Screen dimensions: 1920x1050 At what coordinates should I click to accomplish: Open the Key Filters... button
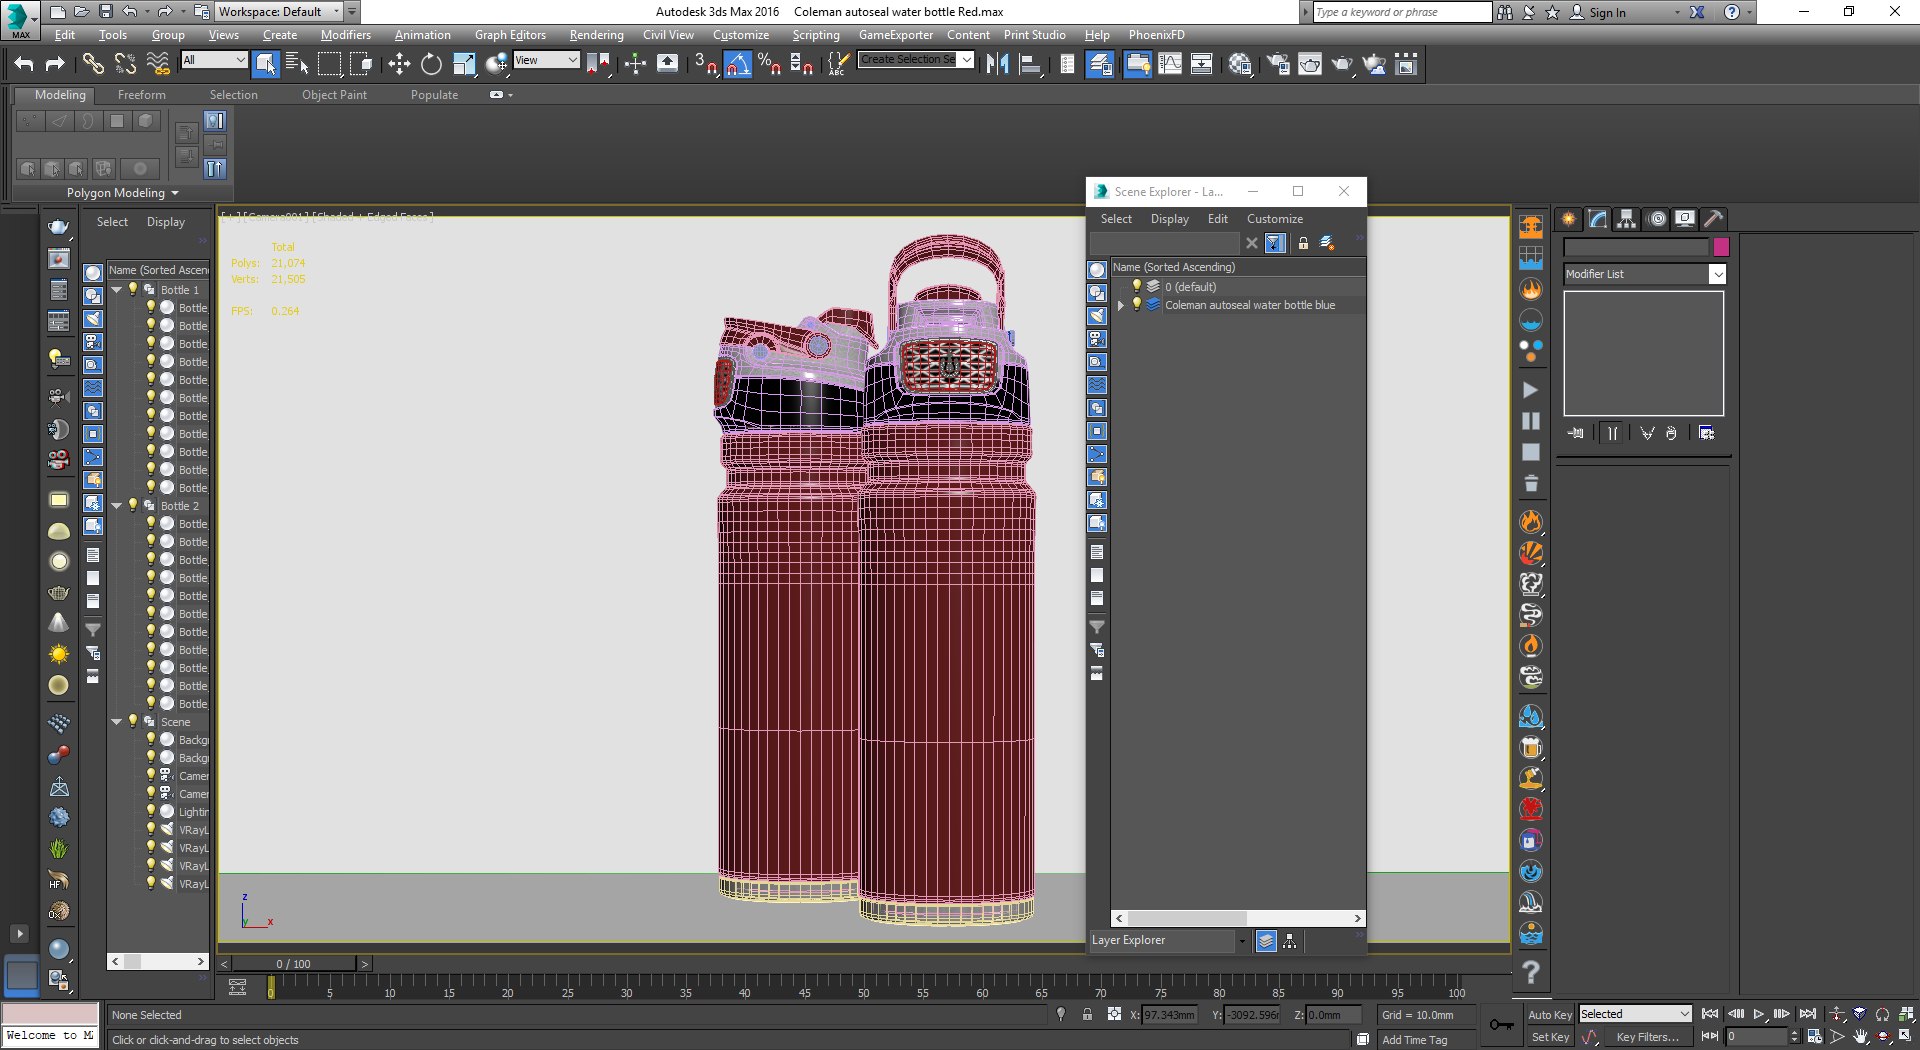1647,1037
